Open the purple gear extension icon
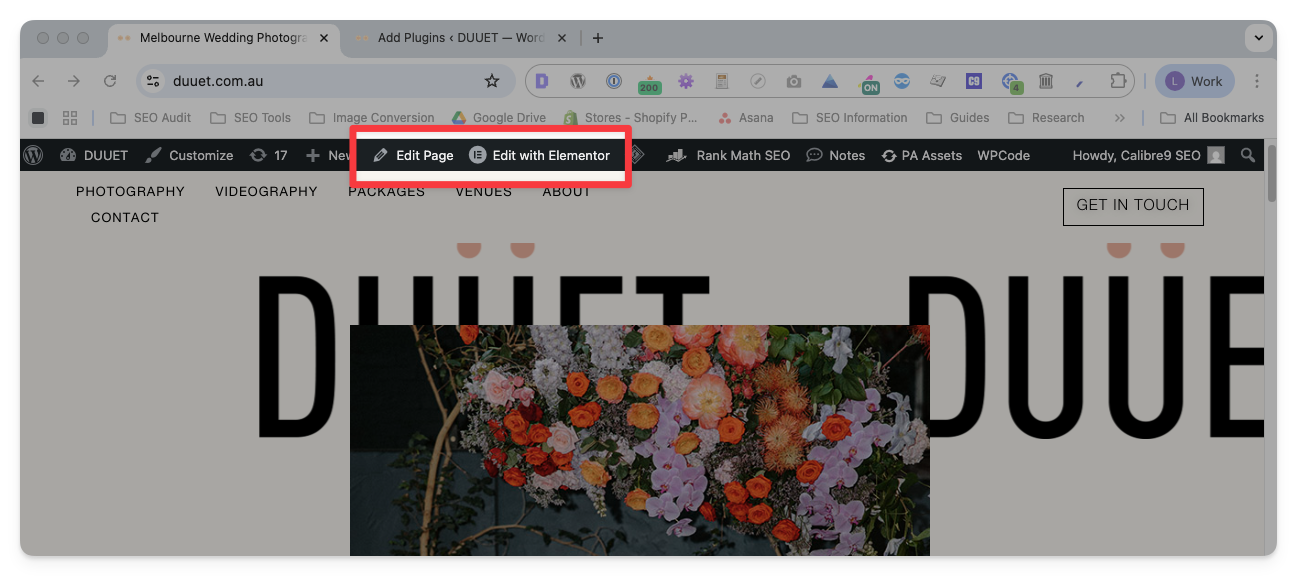Screen dimensions: 1297x576 (685, 81)
